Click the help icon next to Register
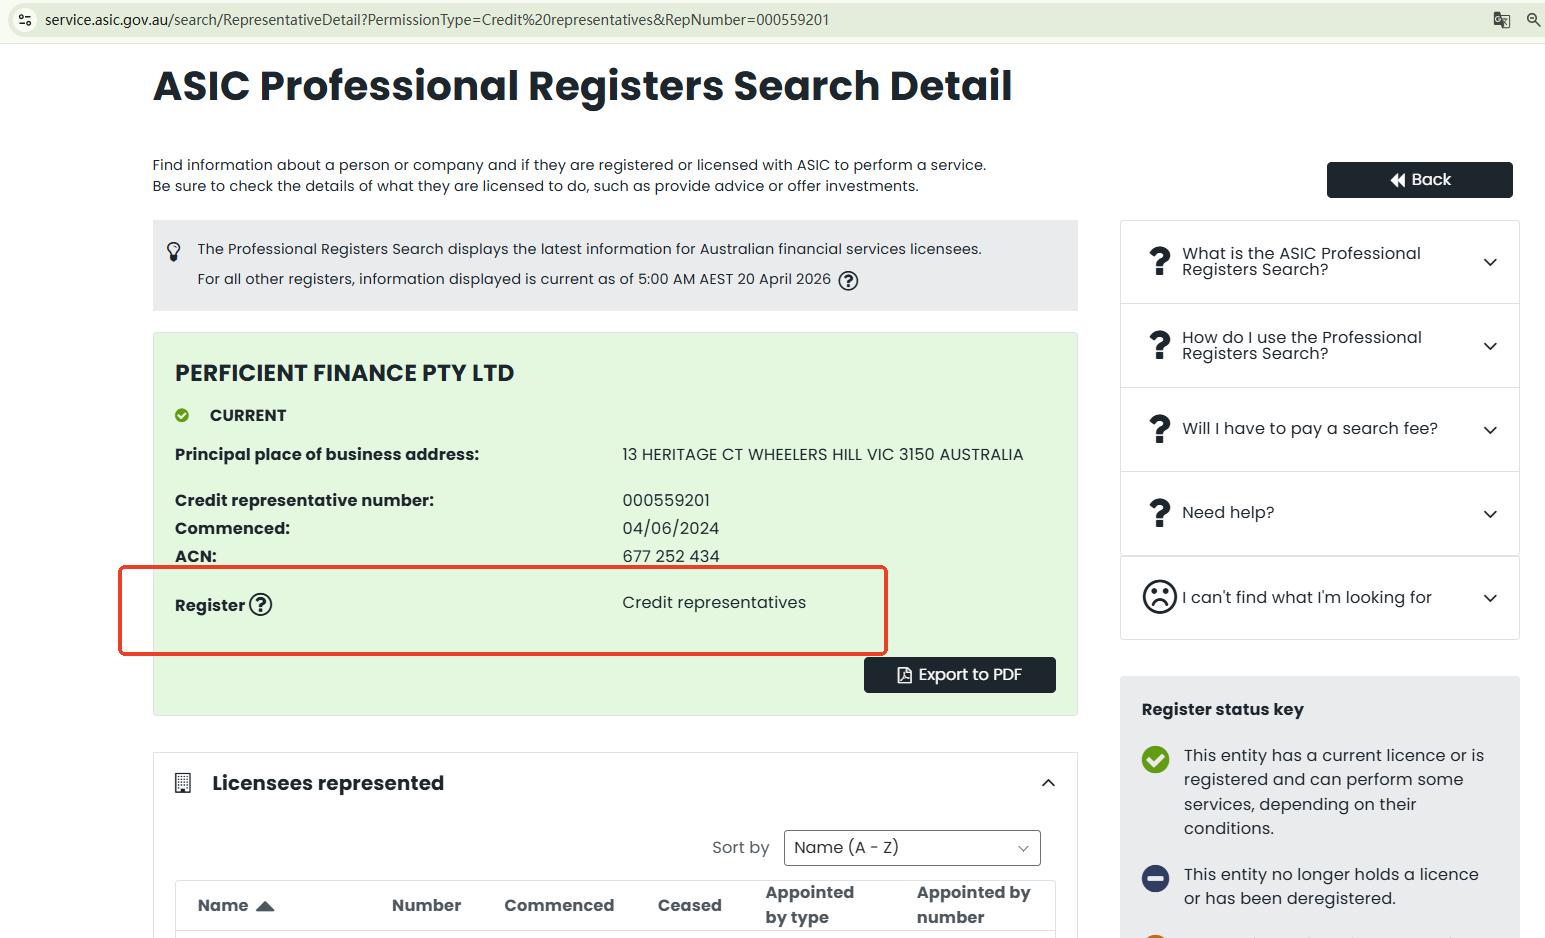The width and height of the screenshot is (1545, 938). pos(261,604)
